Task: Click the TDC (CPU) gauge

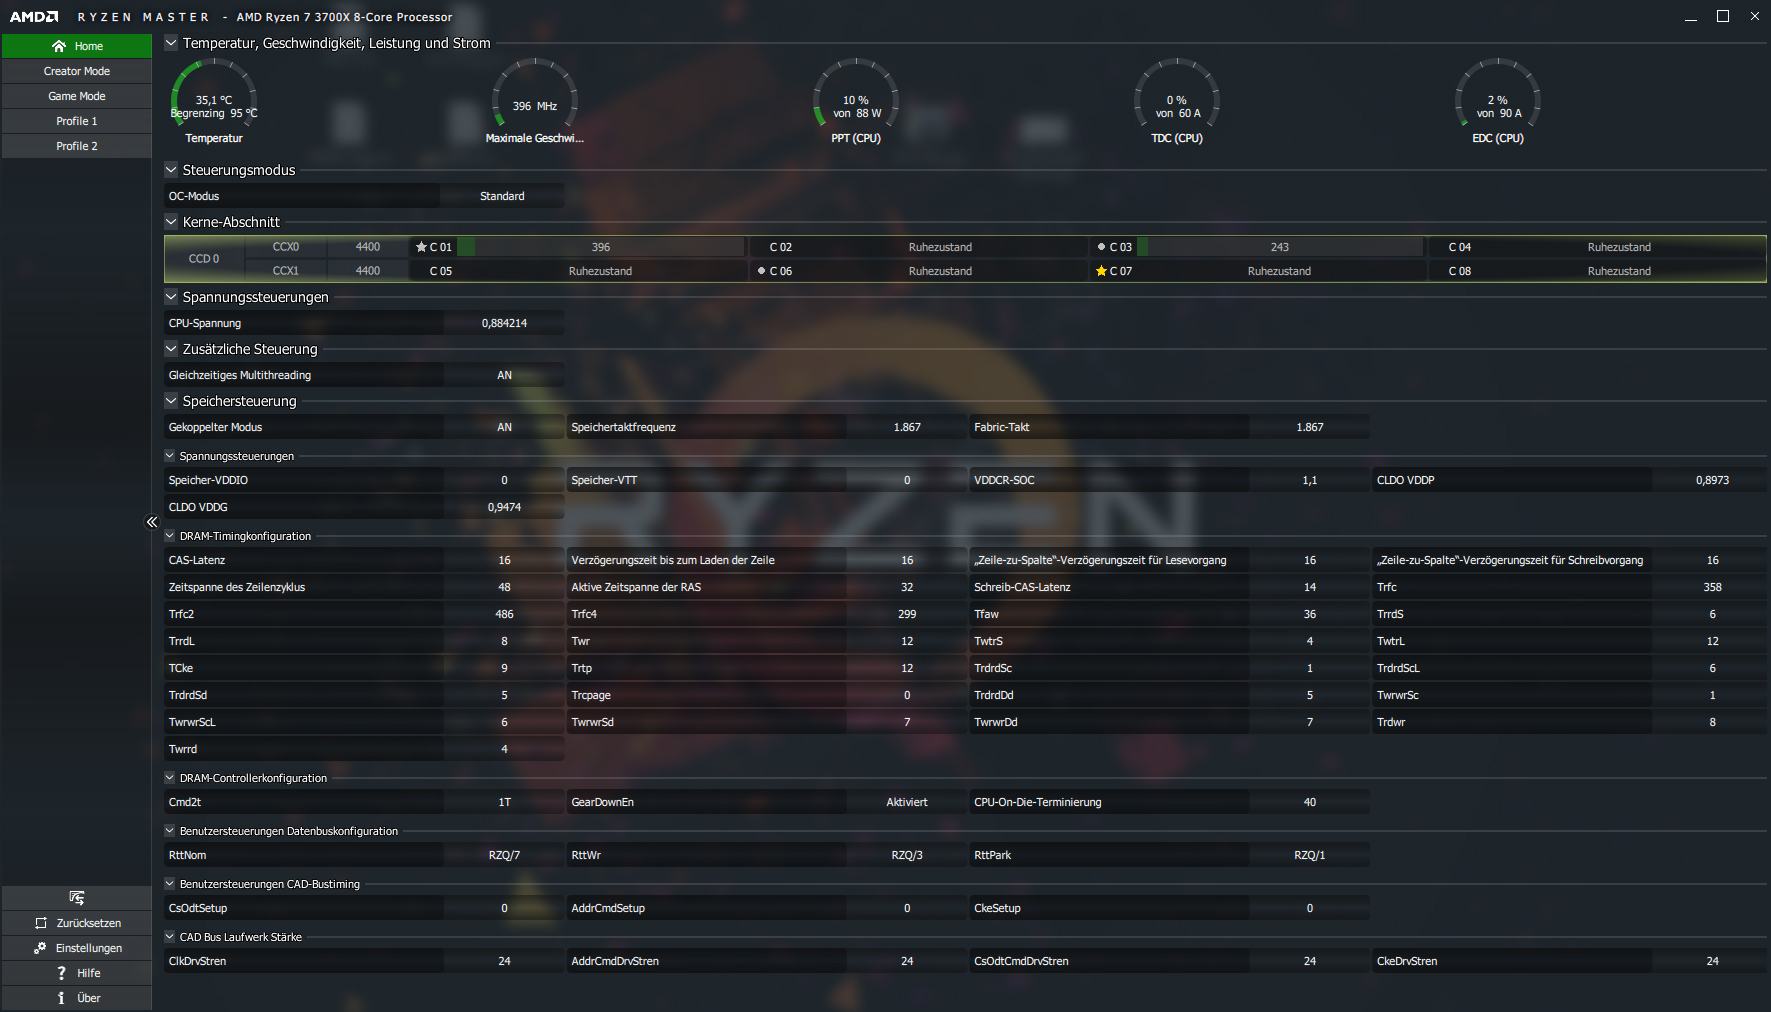Action: 1177,102
